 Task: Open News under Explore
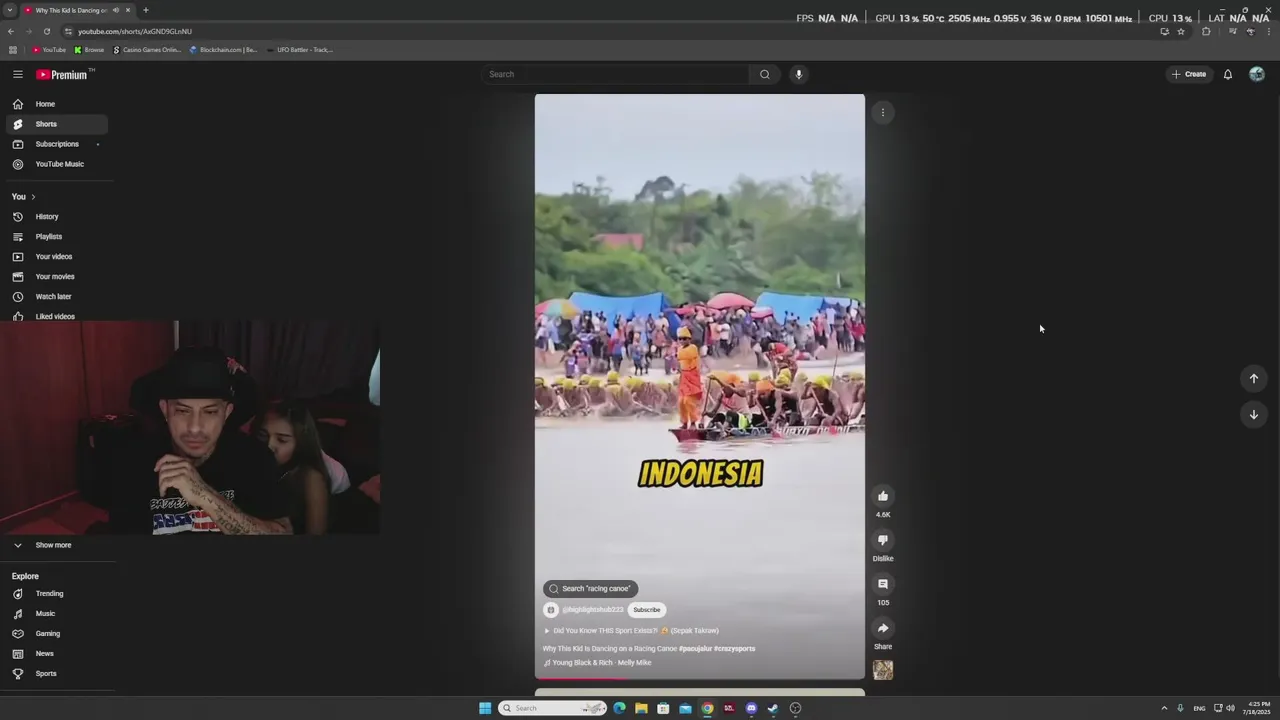56,654
